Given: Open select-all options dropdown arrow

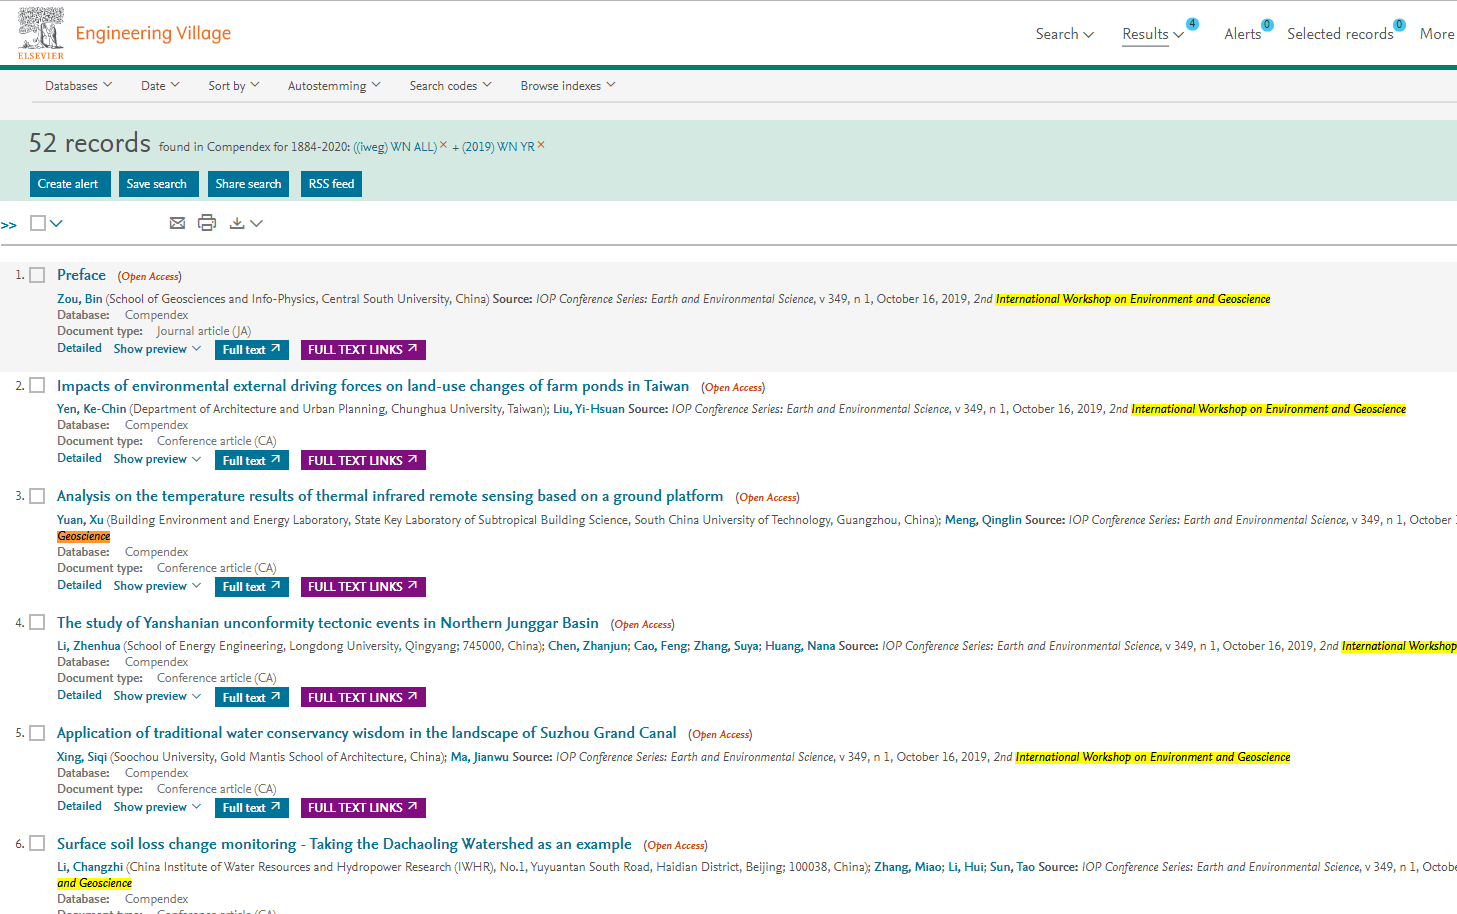Looking at the screenshot, I should pyautogui.click(x=57, y=223).
